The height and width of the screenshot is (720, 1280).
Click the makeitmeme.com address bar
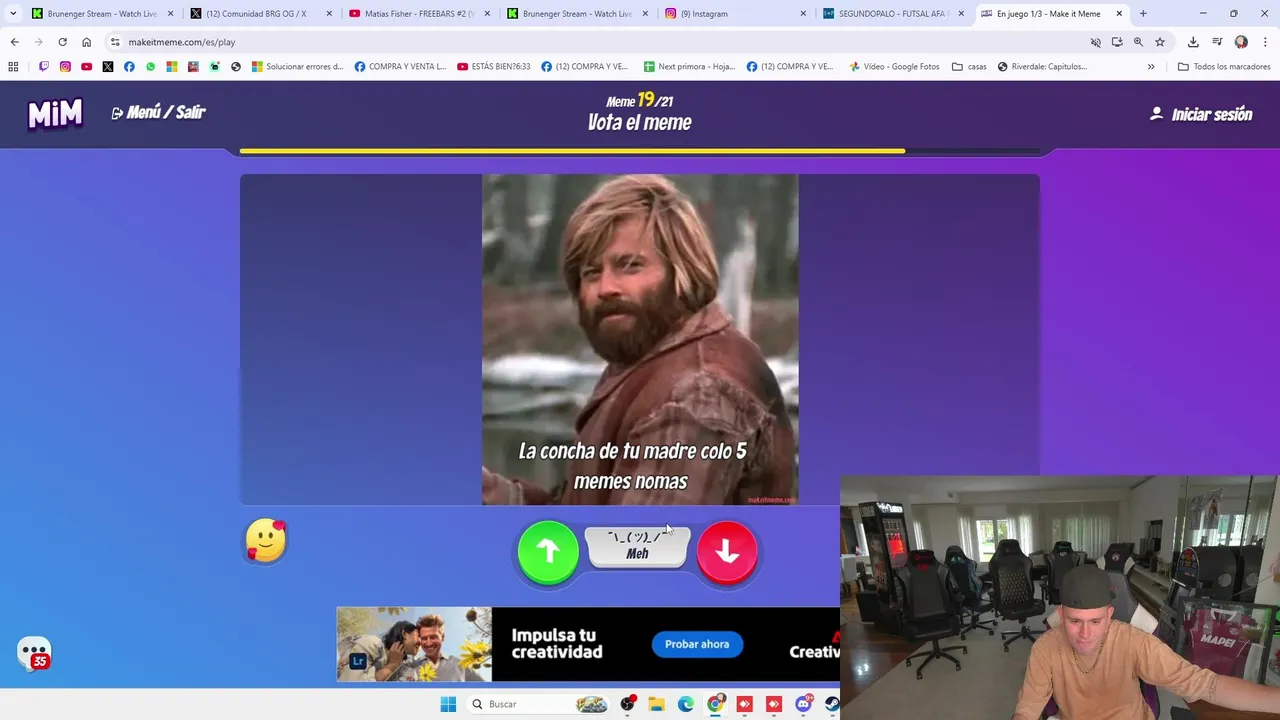click(600, 42)
